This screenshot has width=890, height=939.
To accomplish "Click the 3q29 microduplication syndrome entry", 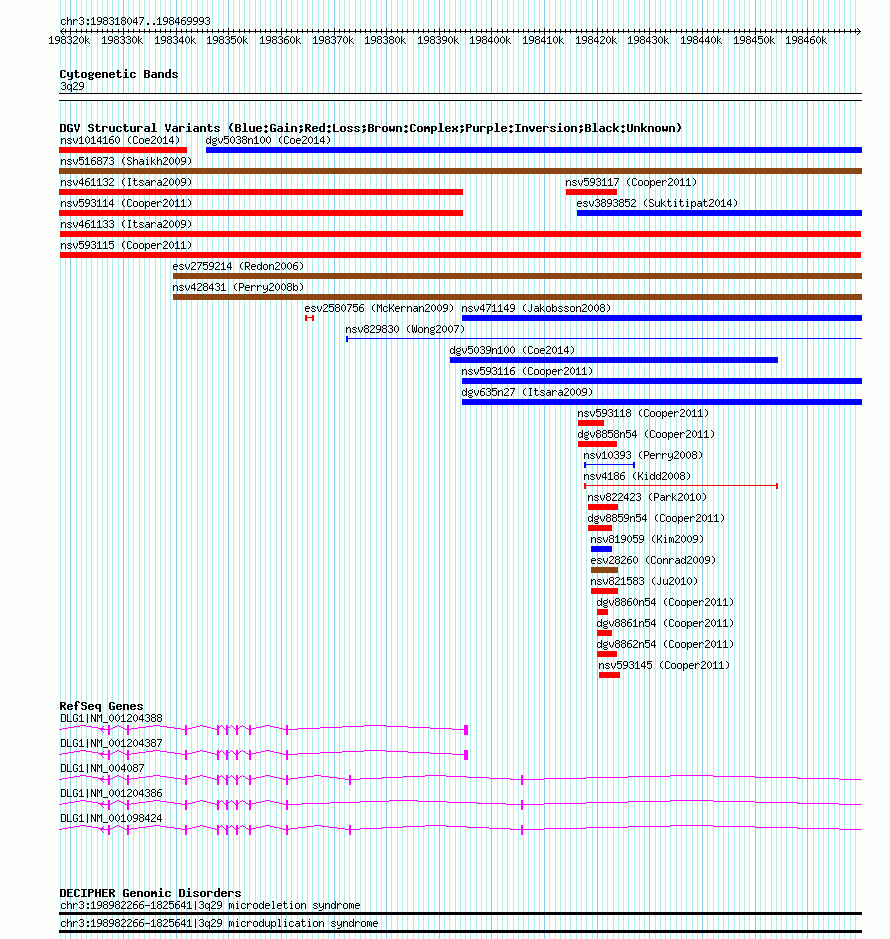I will pyautogui.click(x=219, y=923).
